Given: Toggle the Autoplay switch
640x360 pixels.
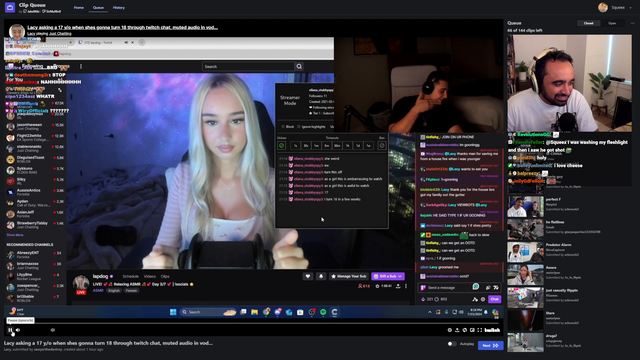Looking at the screenshot, I should (451, 344).
